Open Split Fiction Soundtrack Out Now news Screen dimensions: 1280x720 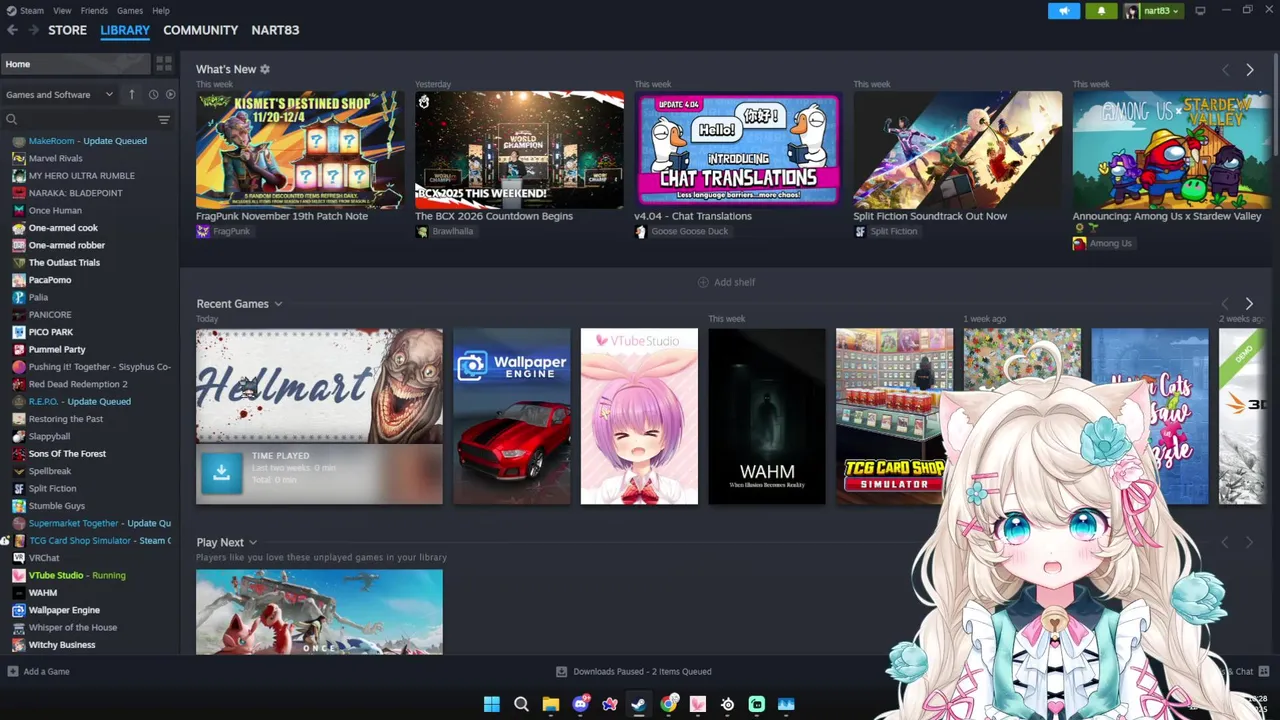tap(957, 150)
